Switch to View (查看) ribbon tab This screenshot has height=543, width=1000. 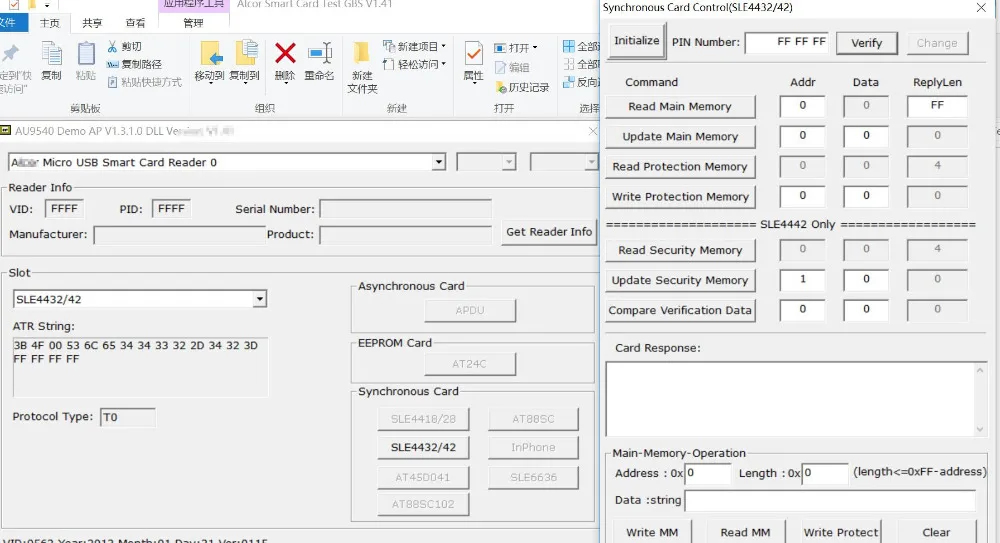pyautogui.click(x=135, y=23)
